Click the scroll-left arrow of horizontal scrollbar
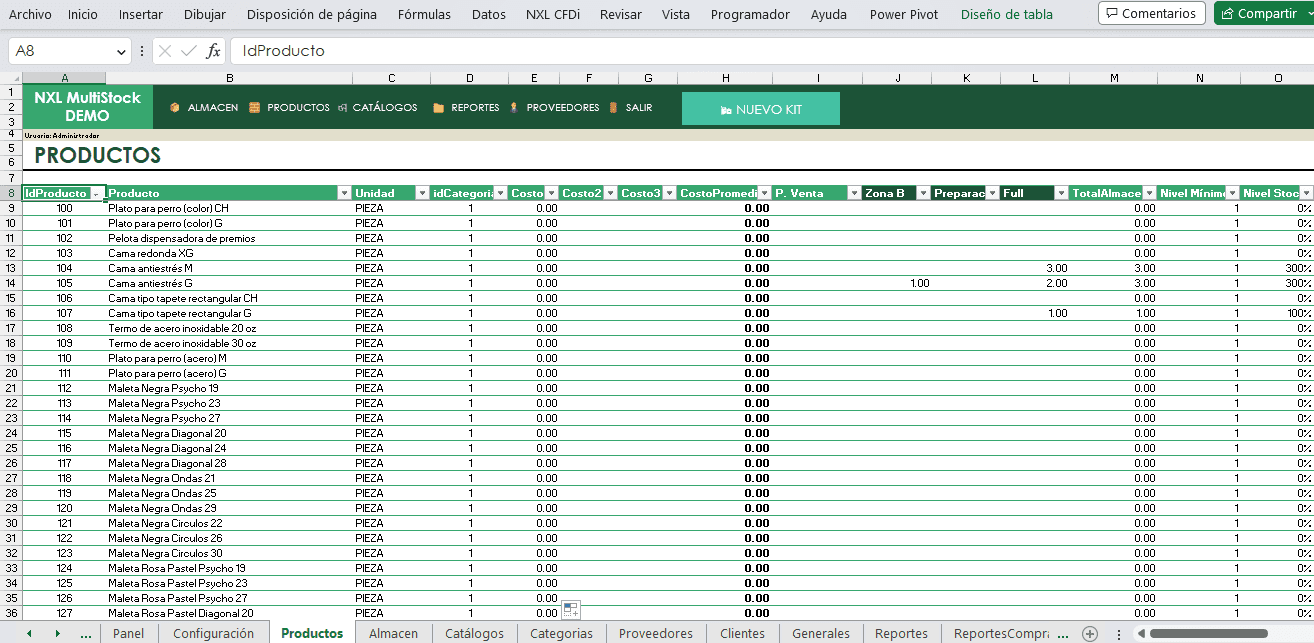 pos(1140,634)
